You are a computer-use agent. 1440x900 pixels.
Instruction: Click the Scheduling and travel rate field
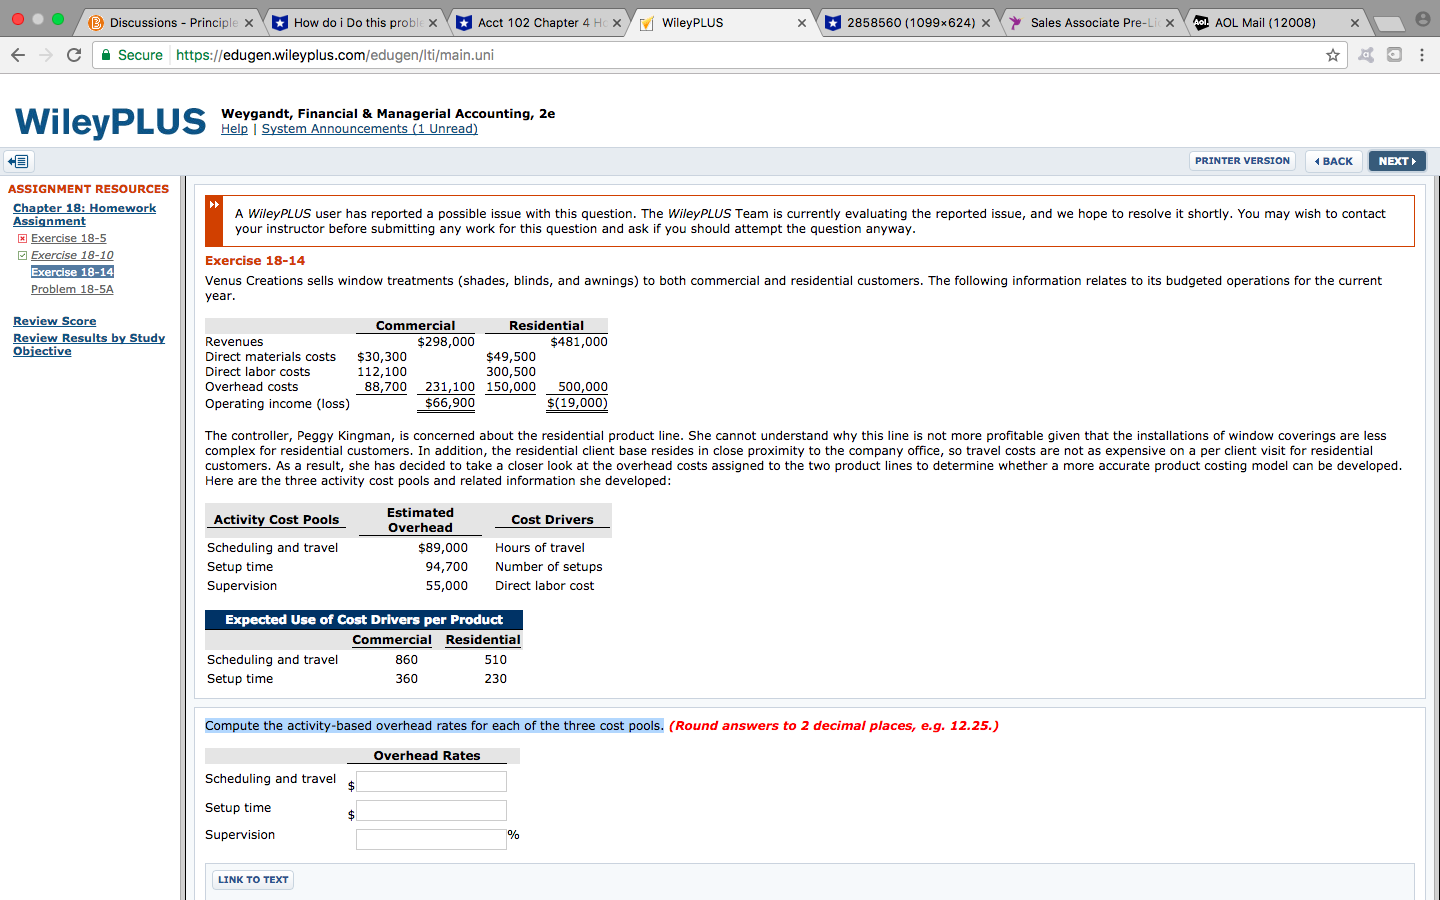431,782
